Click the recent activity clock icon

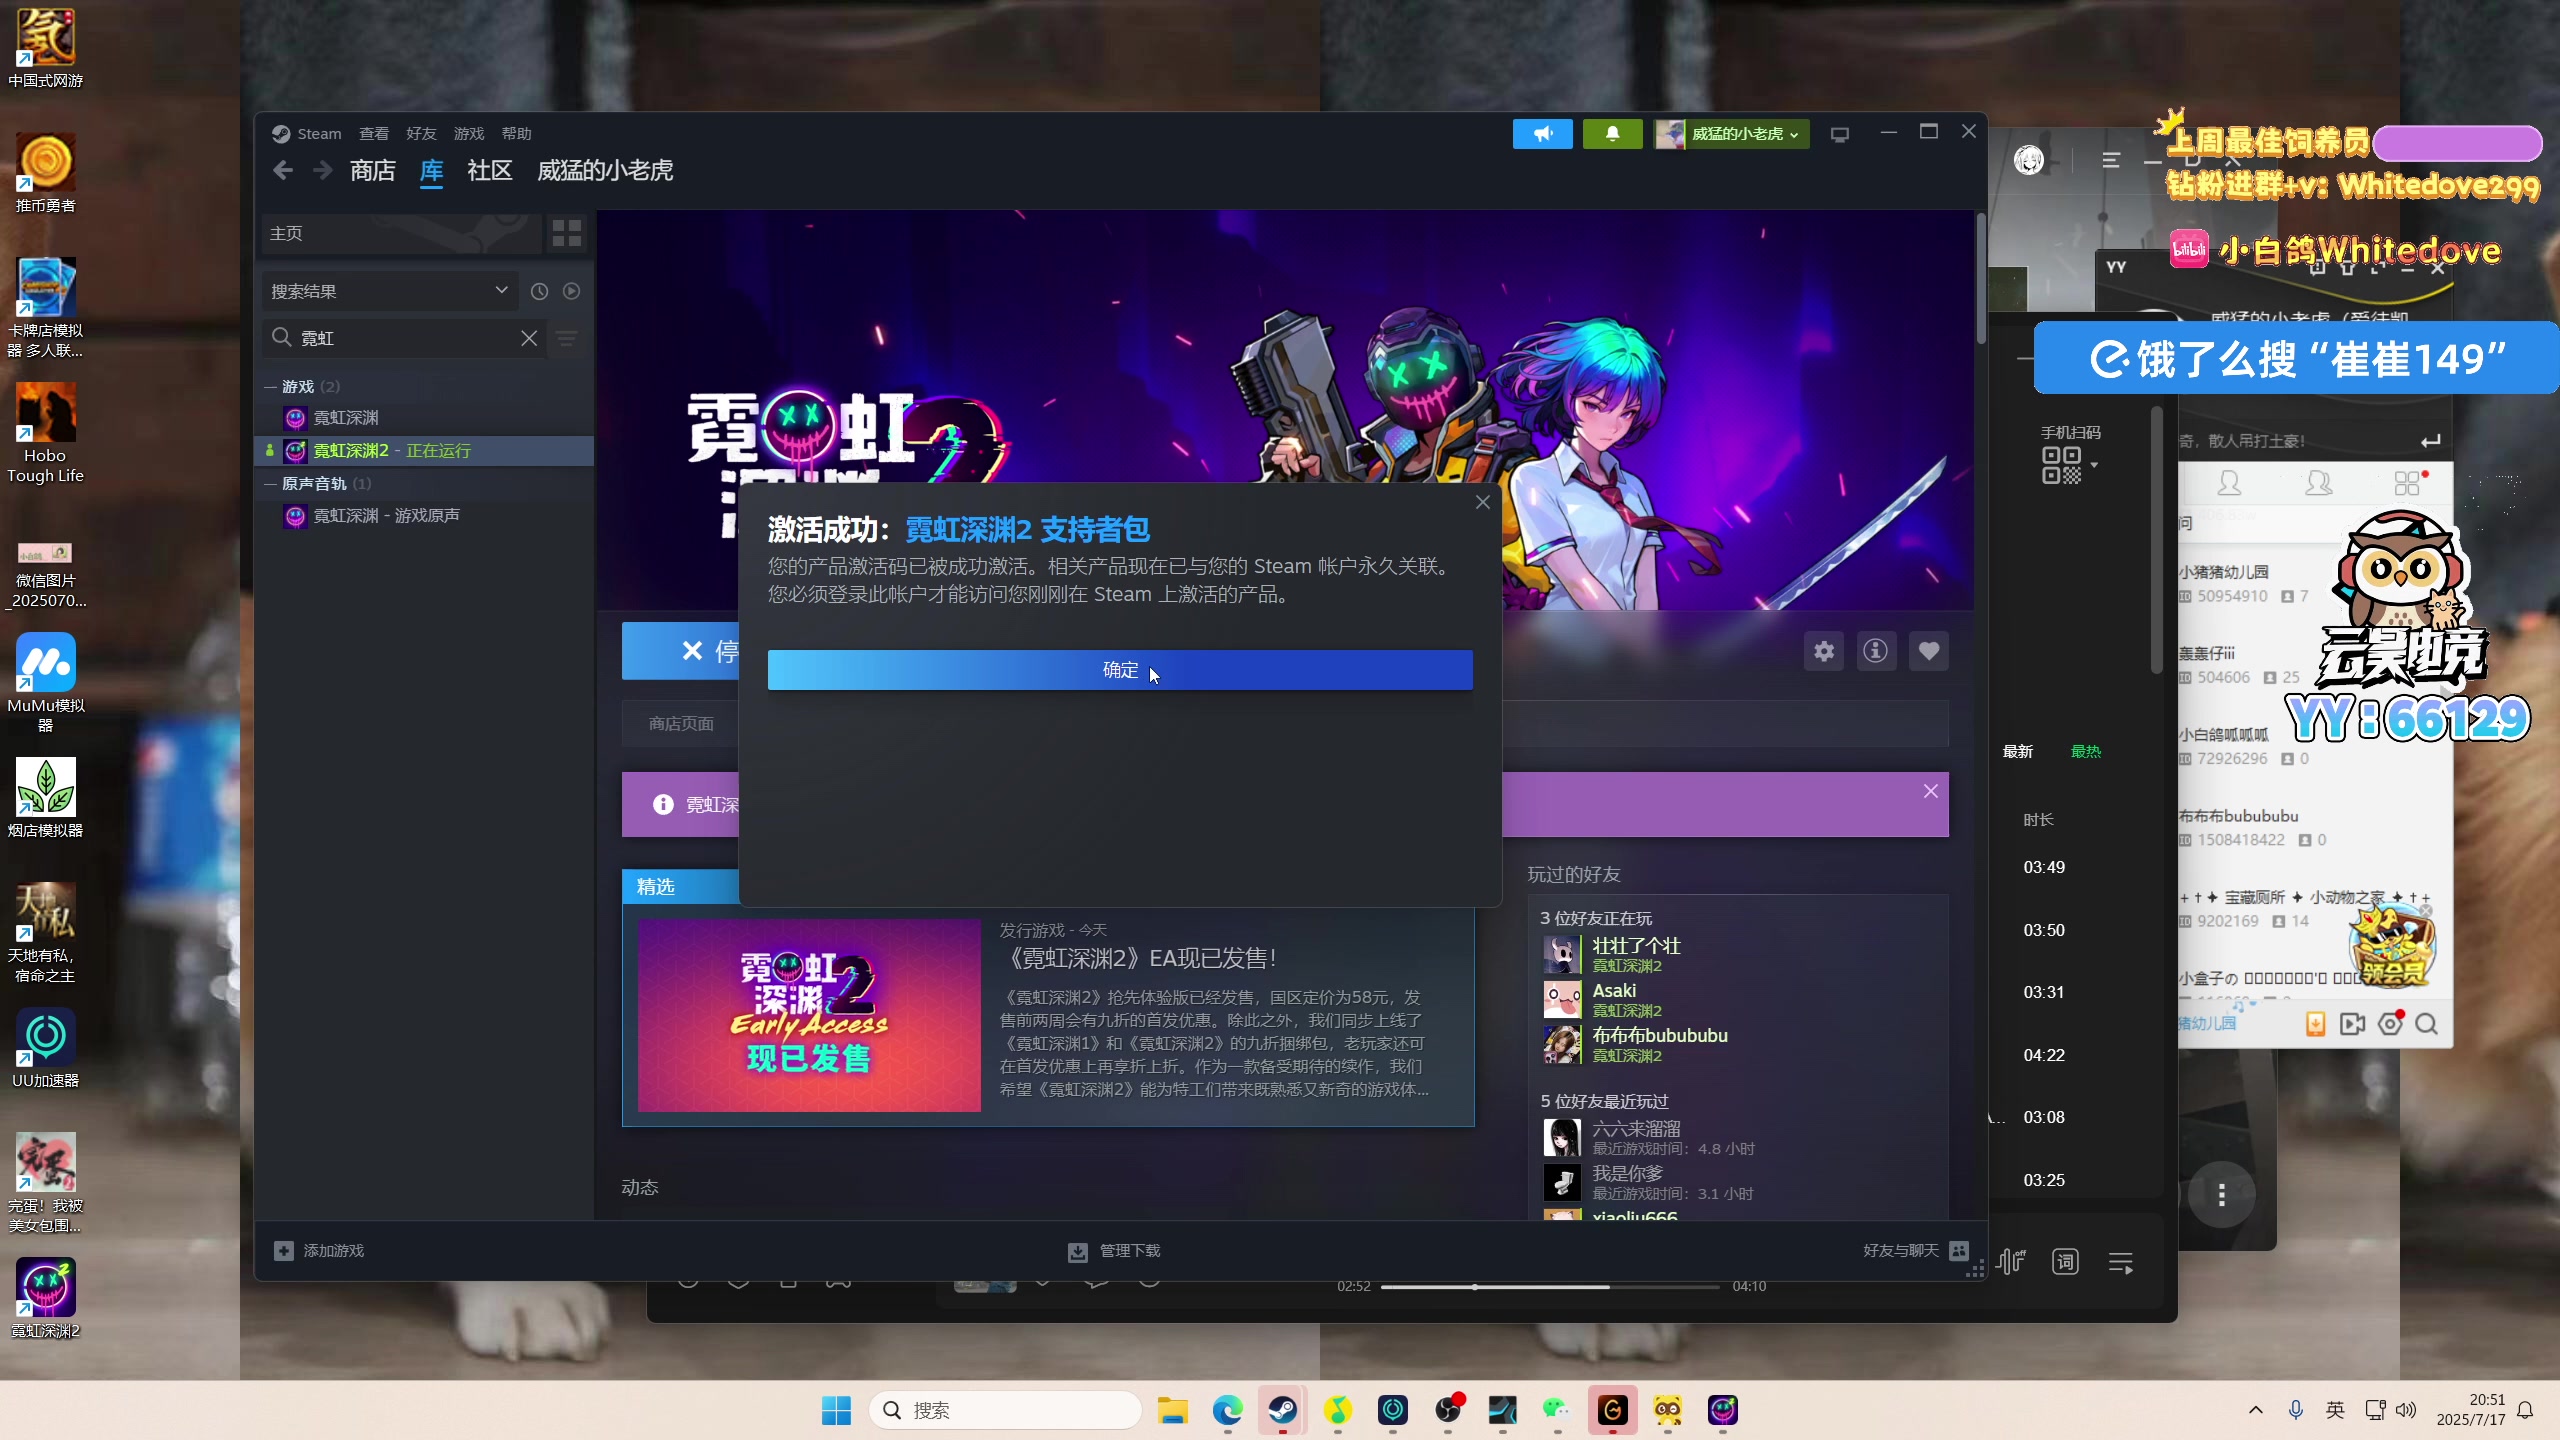(x=539, y=291)
